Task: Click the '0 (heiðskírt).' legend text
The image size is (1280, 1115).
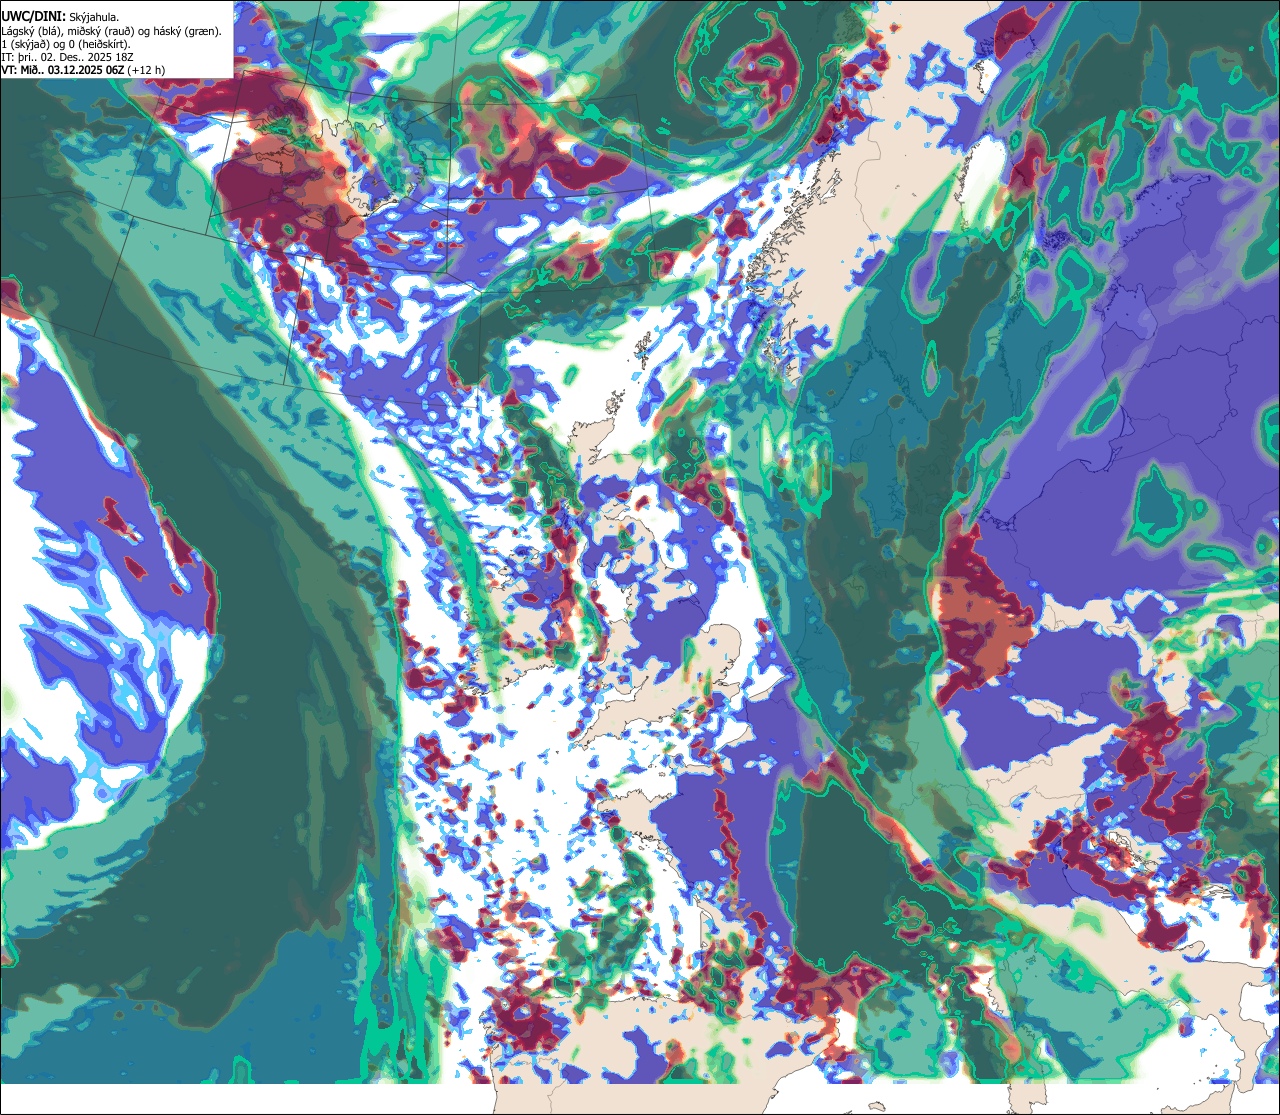Action: (100, 45)
